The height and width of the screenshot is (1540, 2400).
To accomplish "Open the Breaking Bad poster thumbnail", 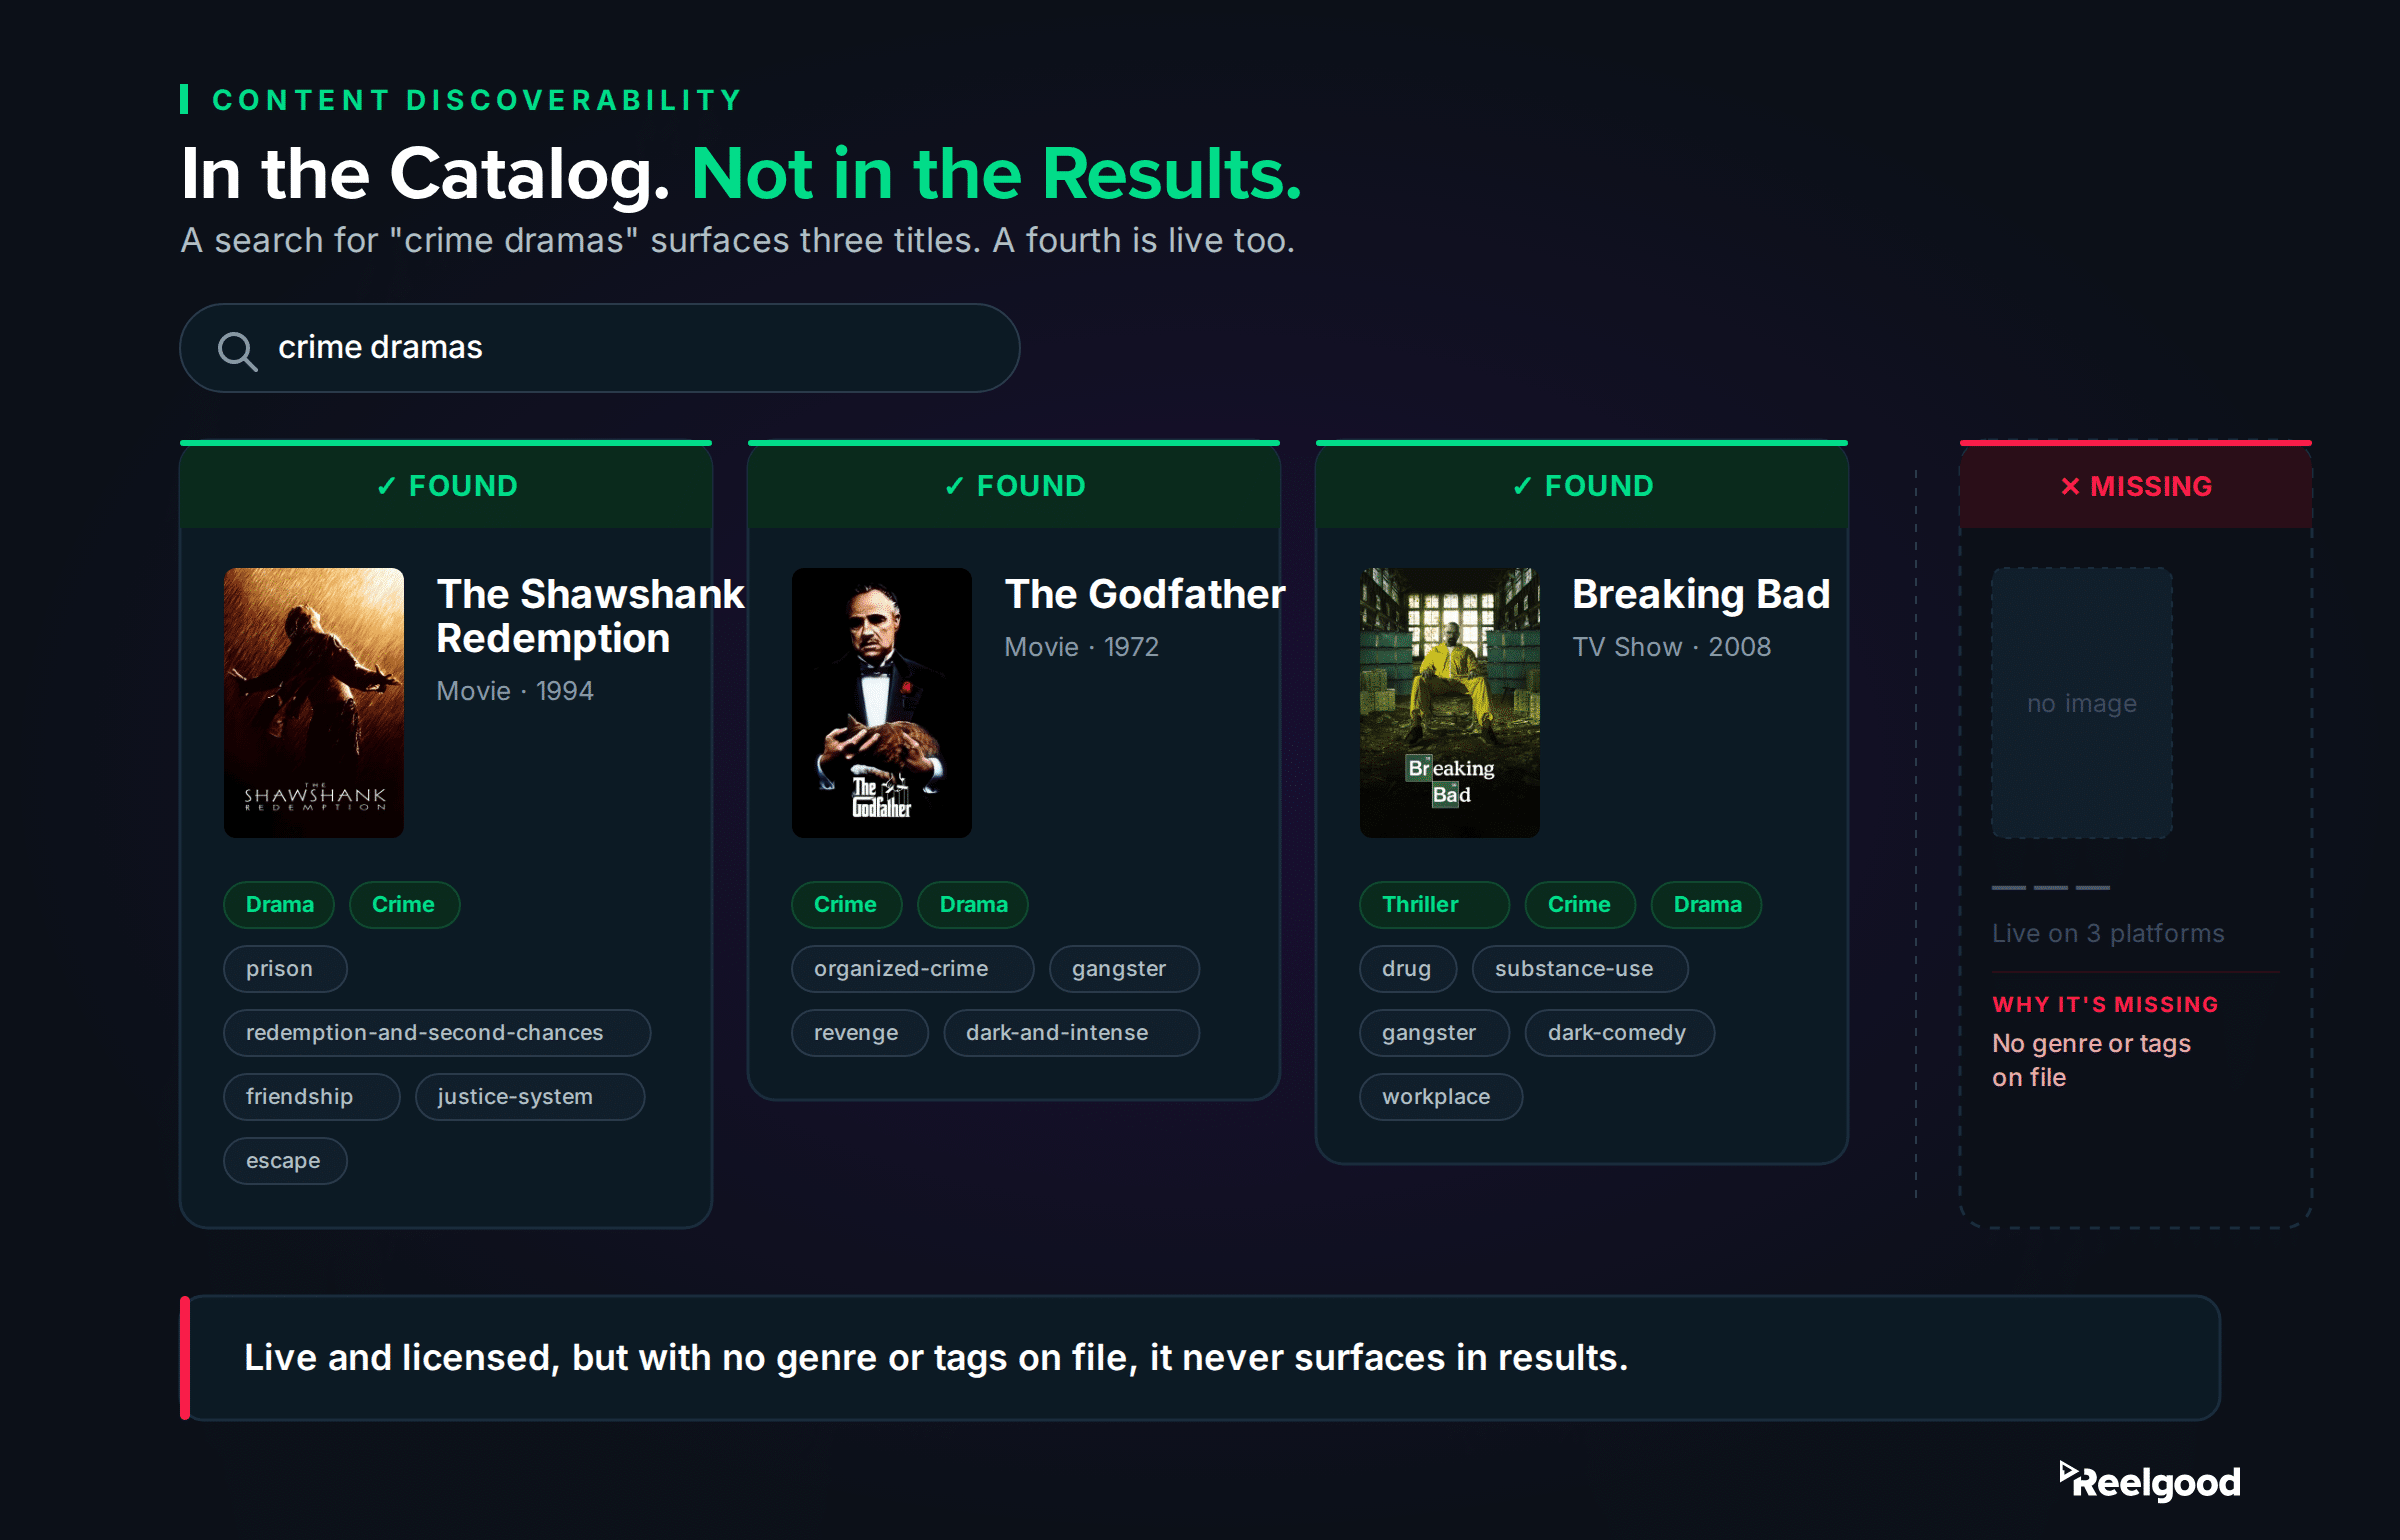I will [x=1450, y=703].
